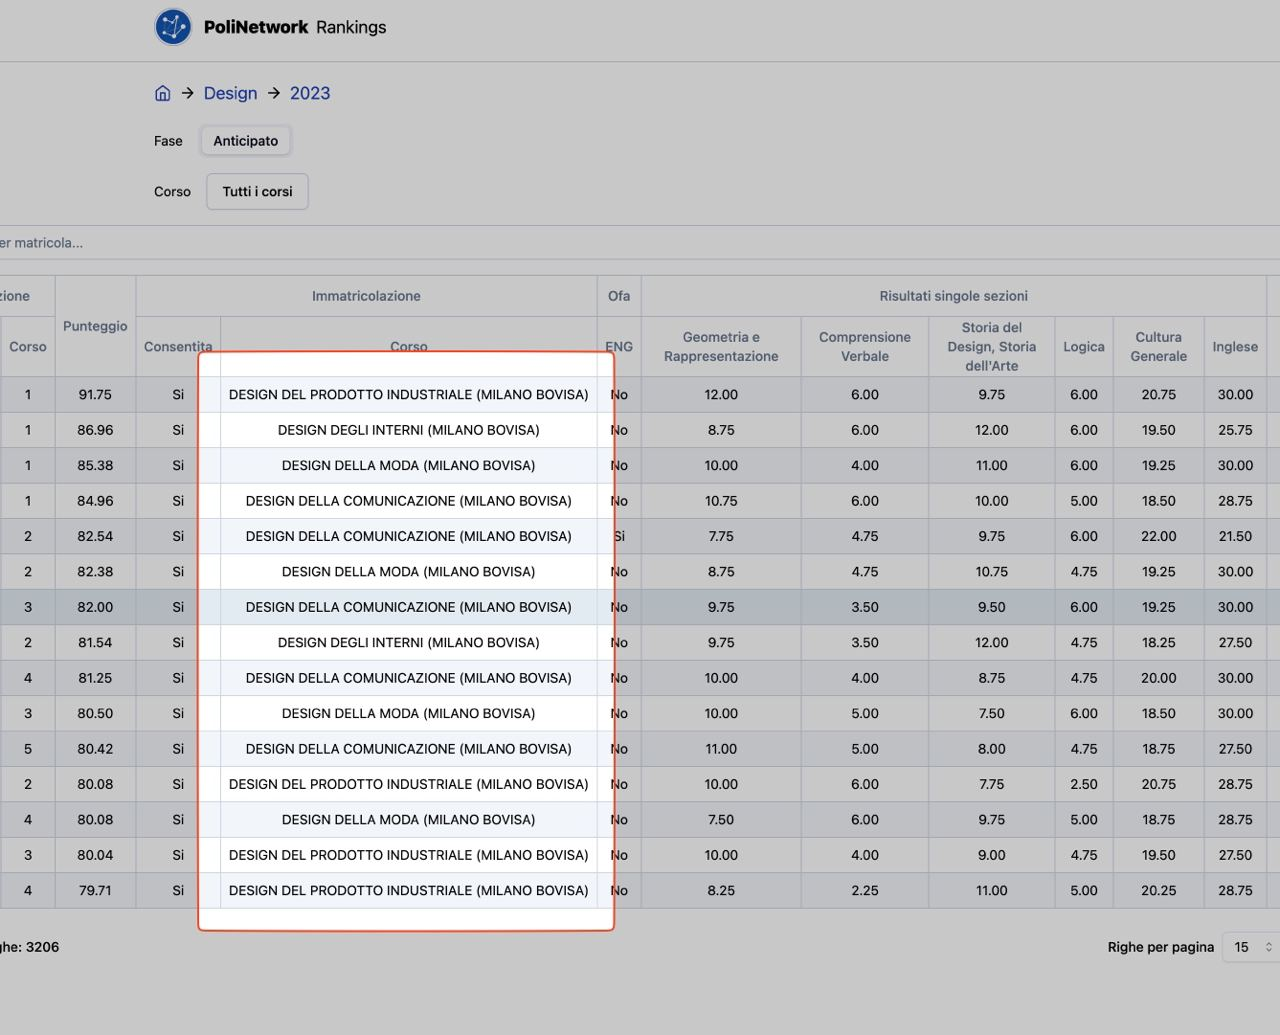Screen dimensions: 1280x1035
Task: Sort by the Logica column header
Action: click(x=1084, y=346)
